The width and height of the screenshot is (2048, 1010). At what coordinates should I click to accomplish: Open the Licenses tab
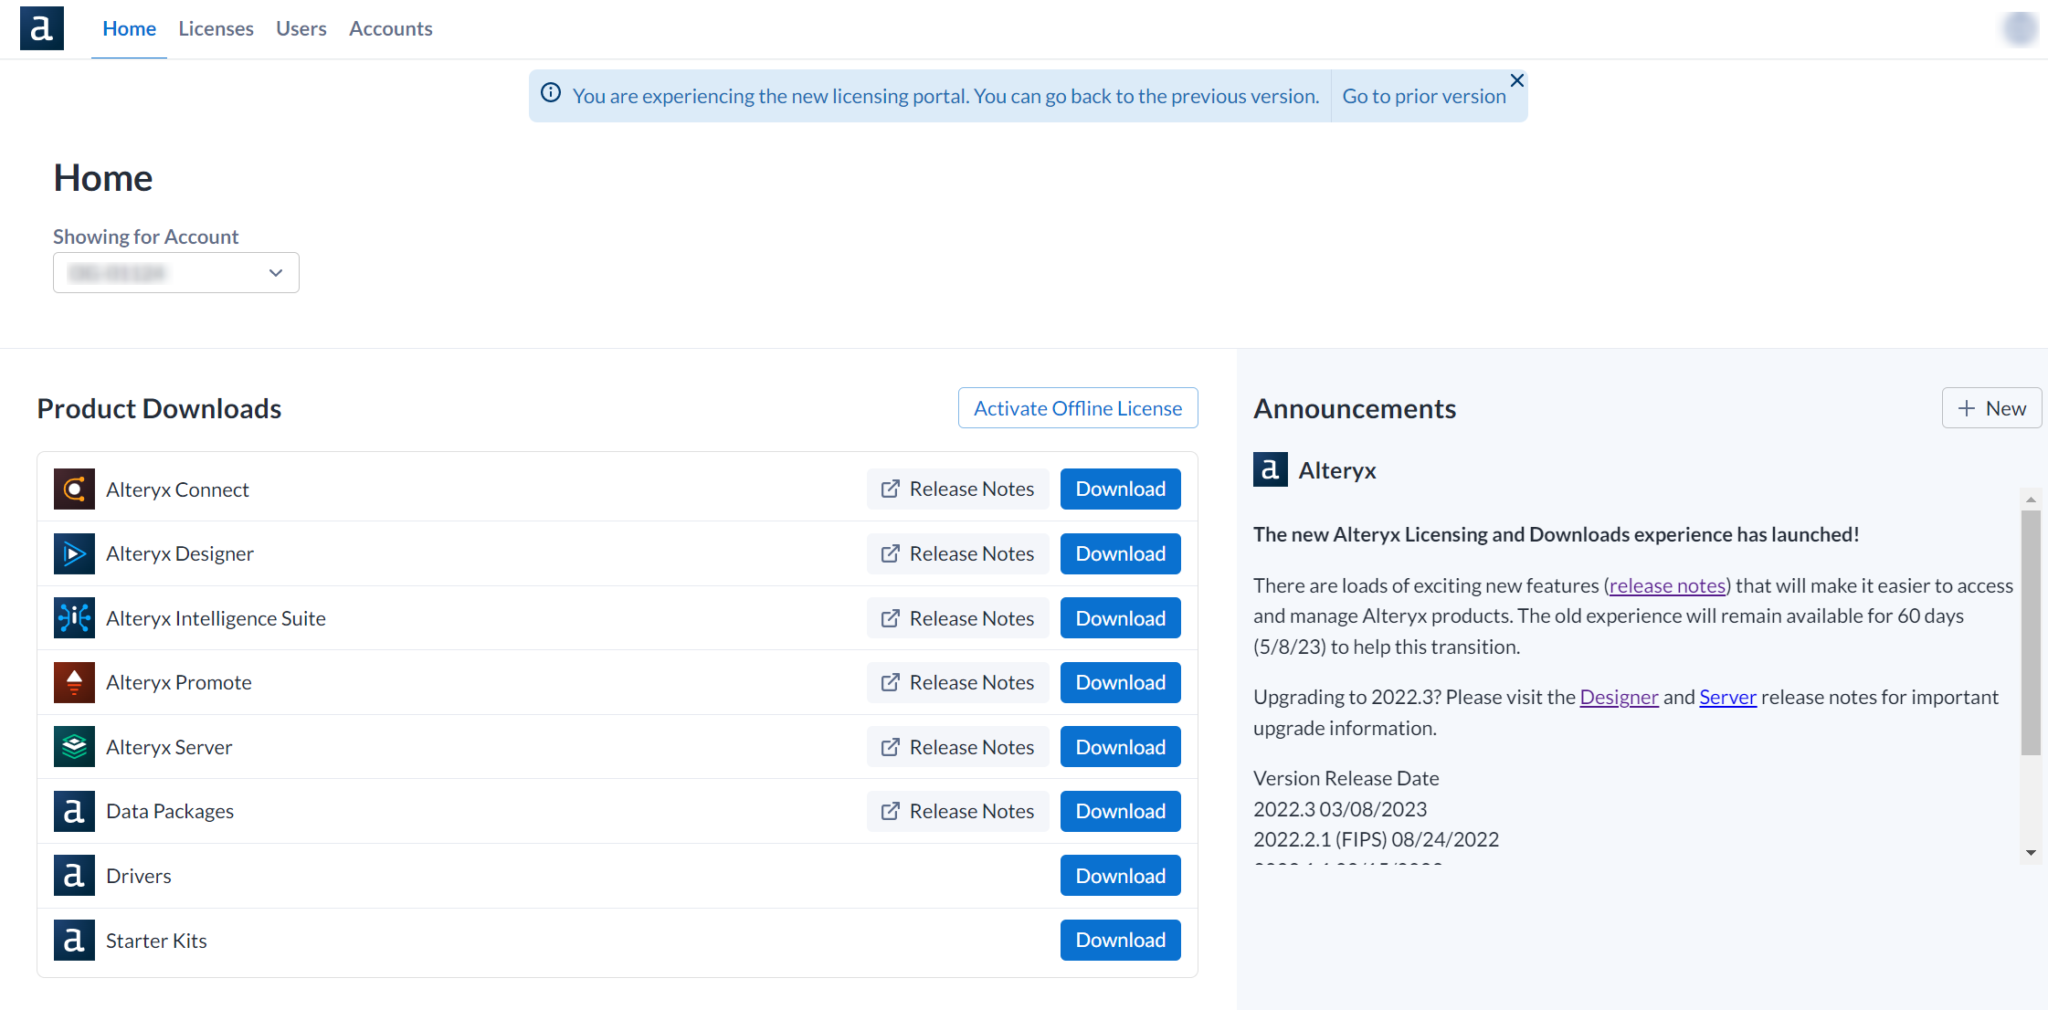coord(216,29)
